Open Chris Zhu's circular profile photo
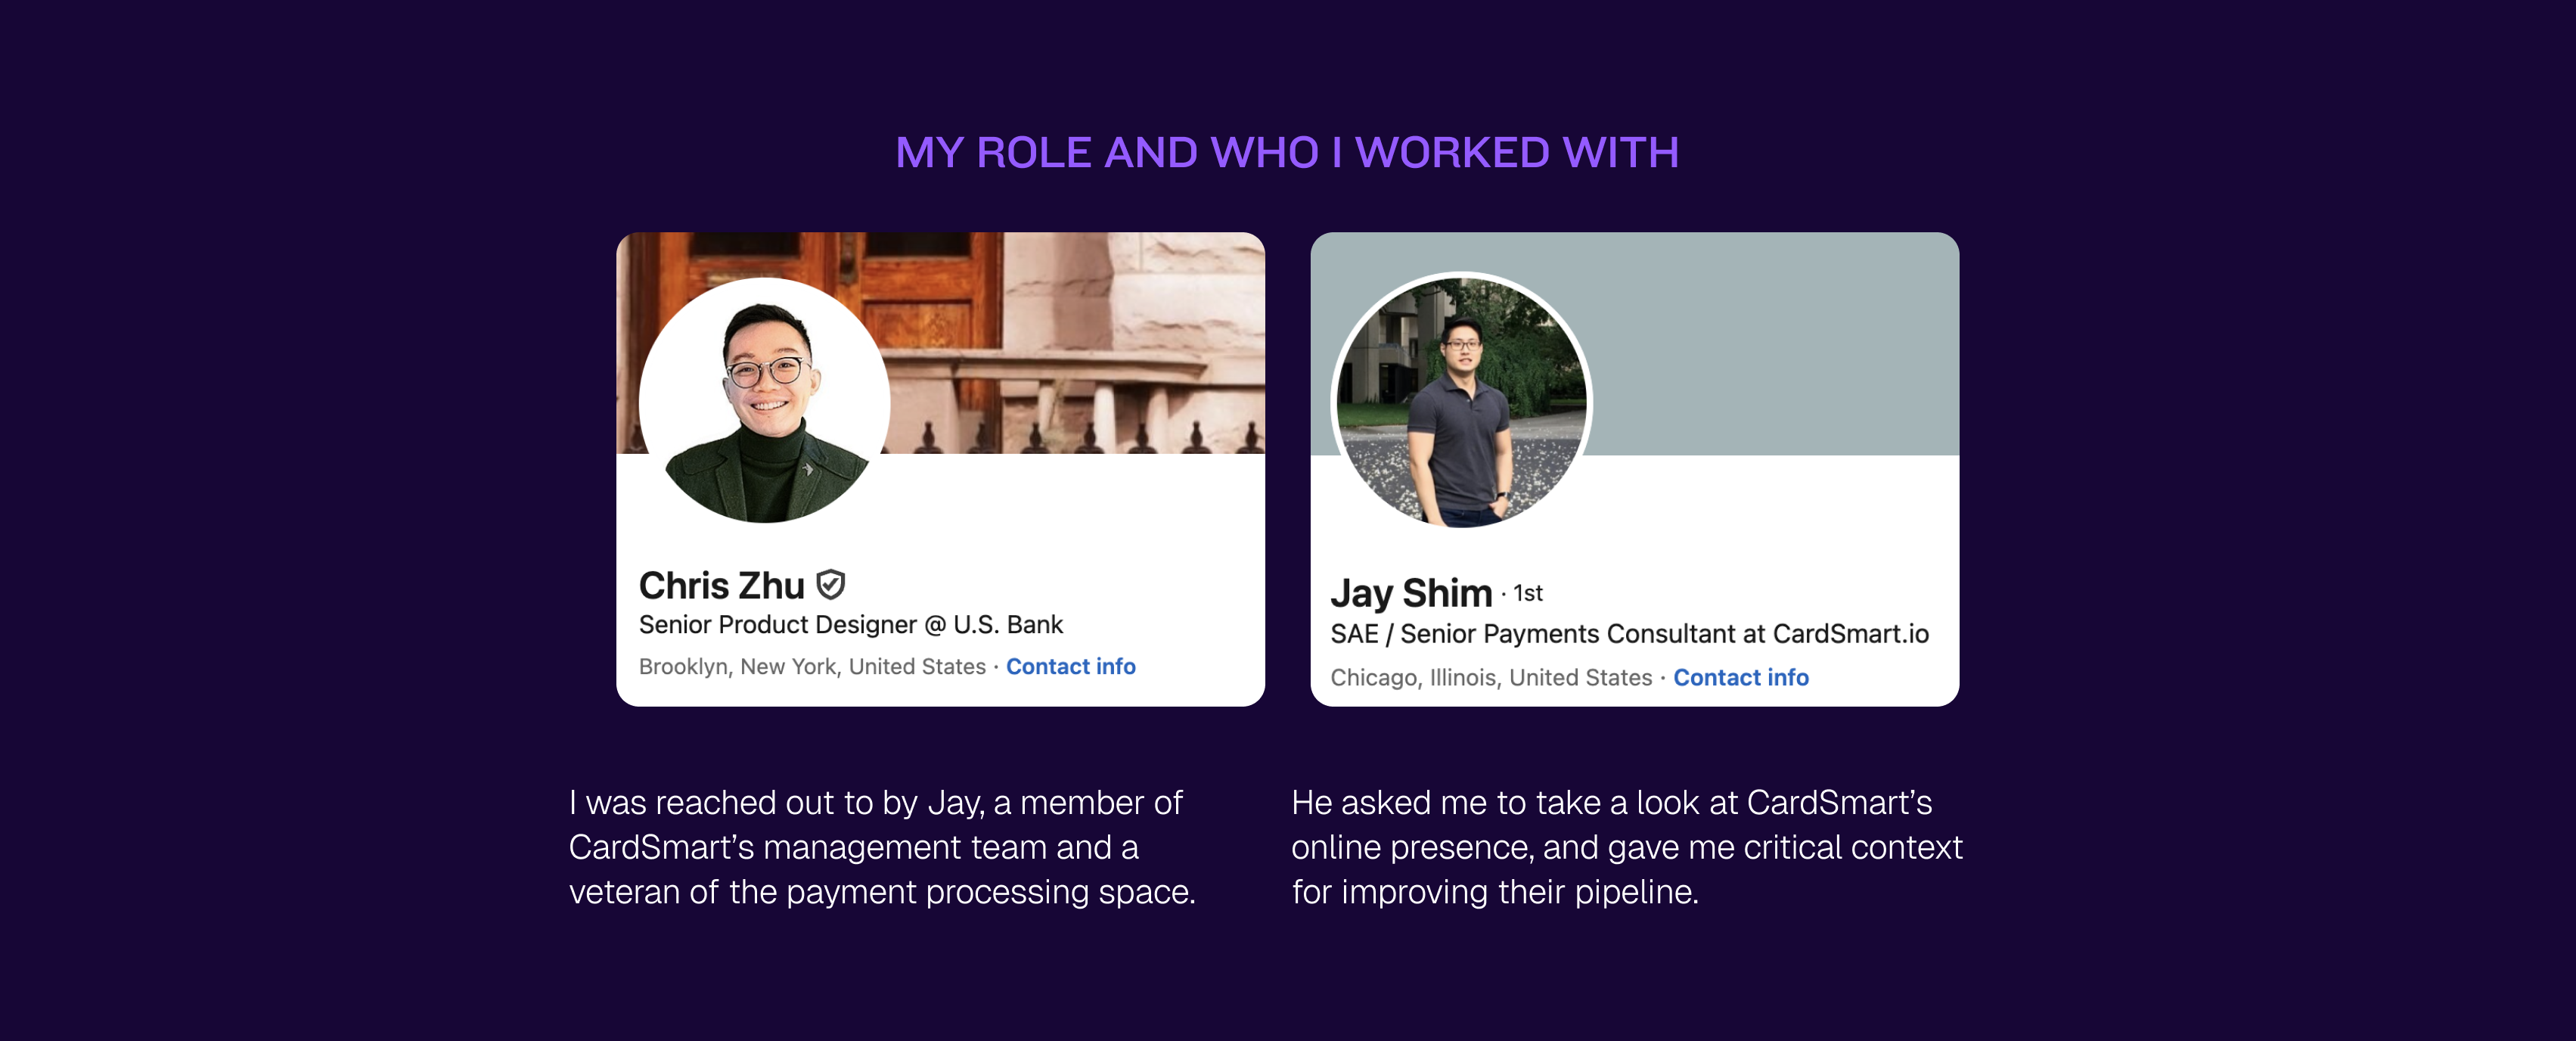 click(x=765, y=401)
